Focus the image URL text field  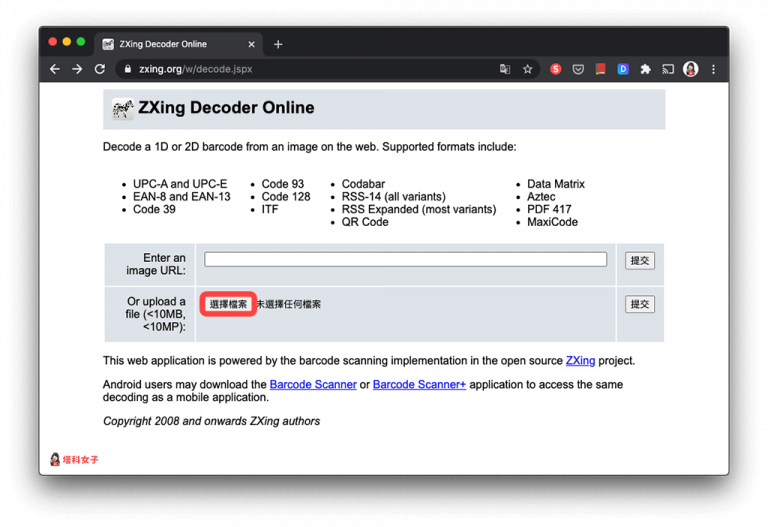tap(405, 259)
